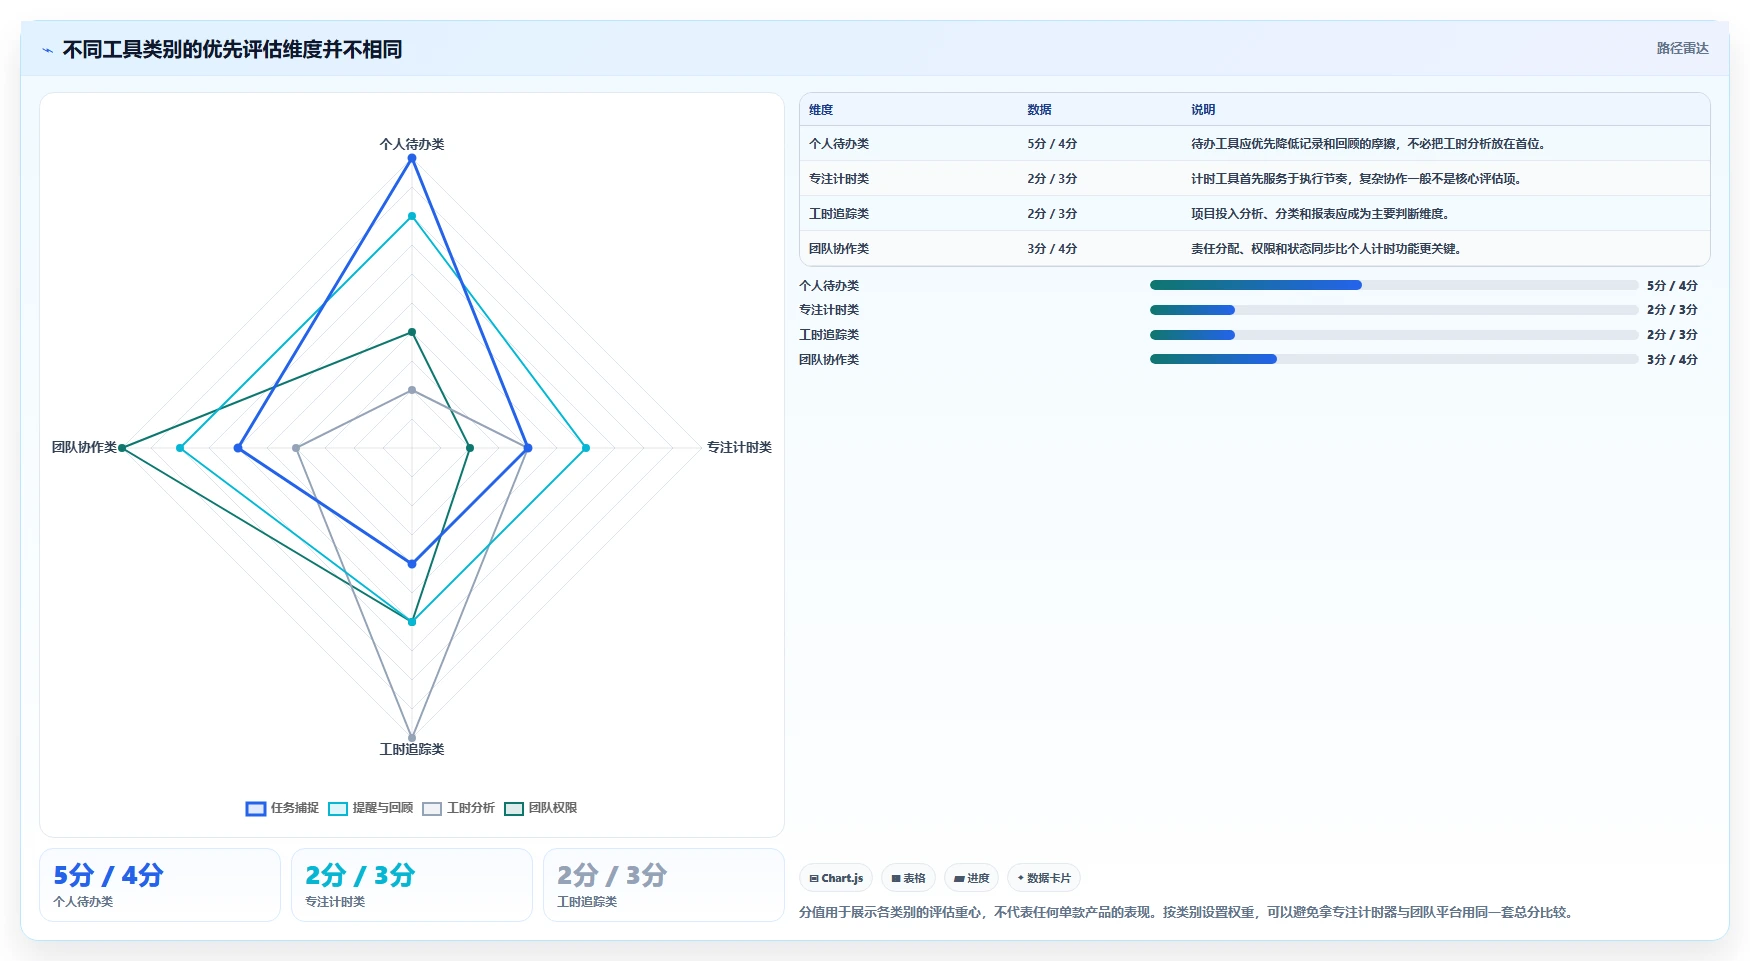
Task: Click the 3分 / 4分 value beside the progress bar
Action: (1672, 360)
